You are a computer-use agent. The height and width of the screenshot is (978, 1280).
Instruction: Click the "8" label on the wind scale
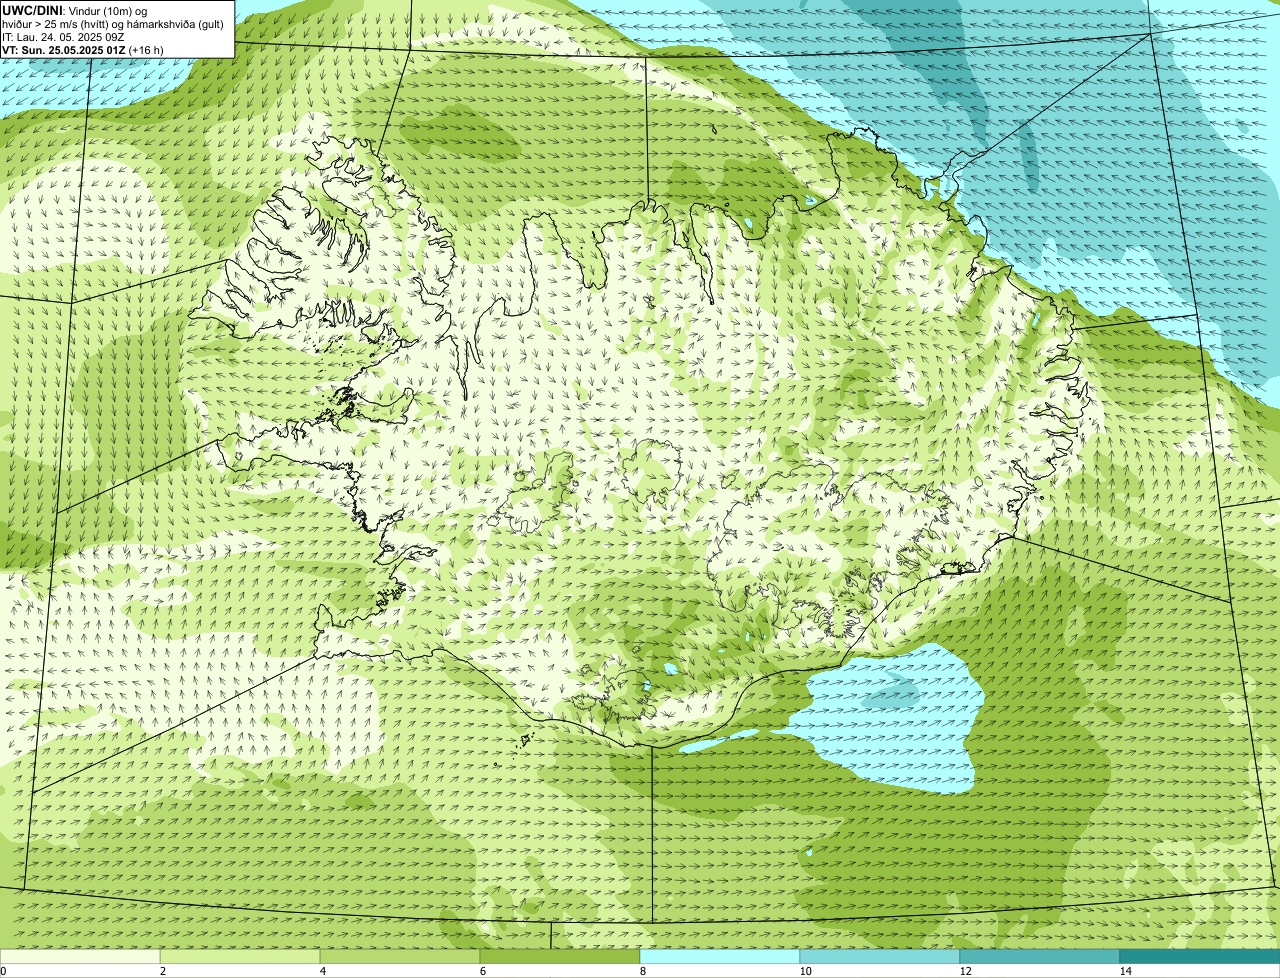click(x=642, y=971)
